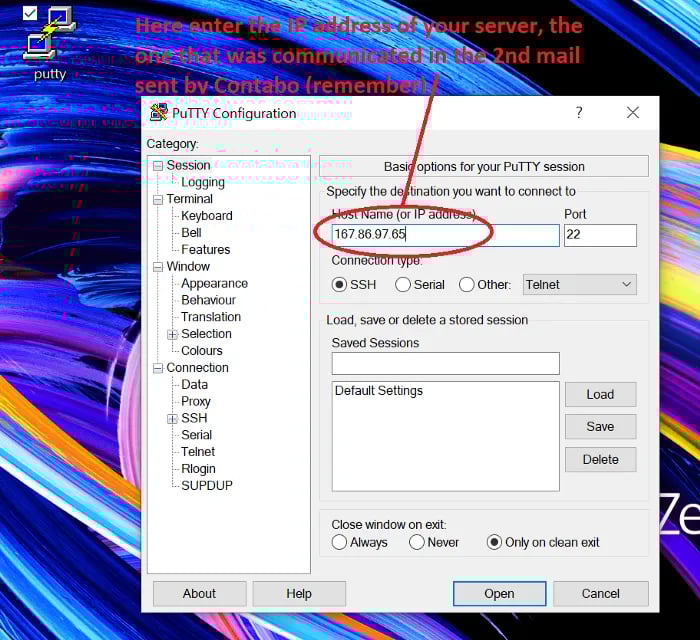Open the Serial category in tree
The width and height of the screenshot is (700, 640).
pyautogui.click(x=196, y=435)
